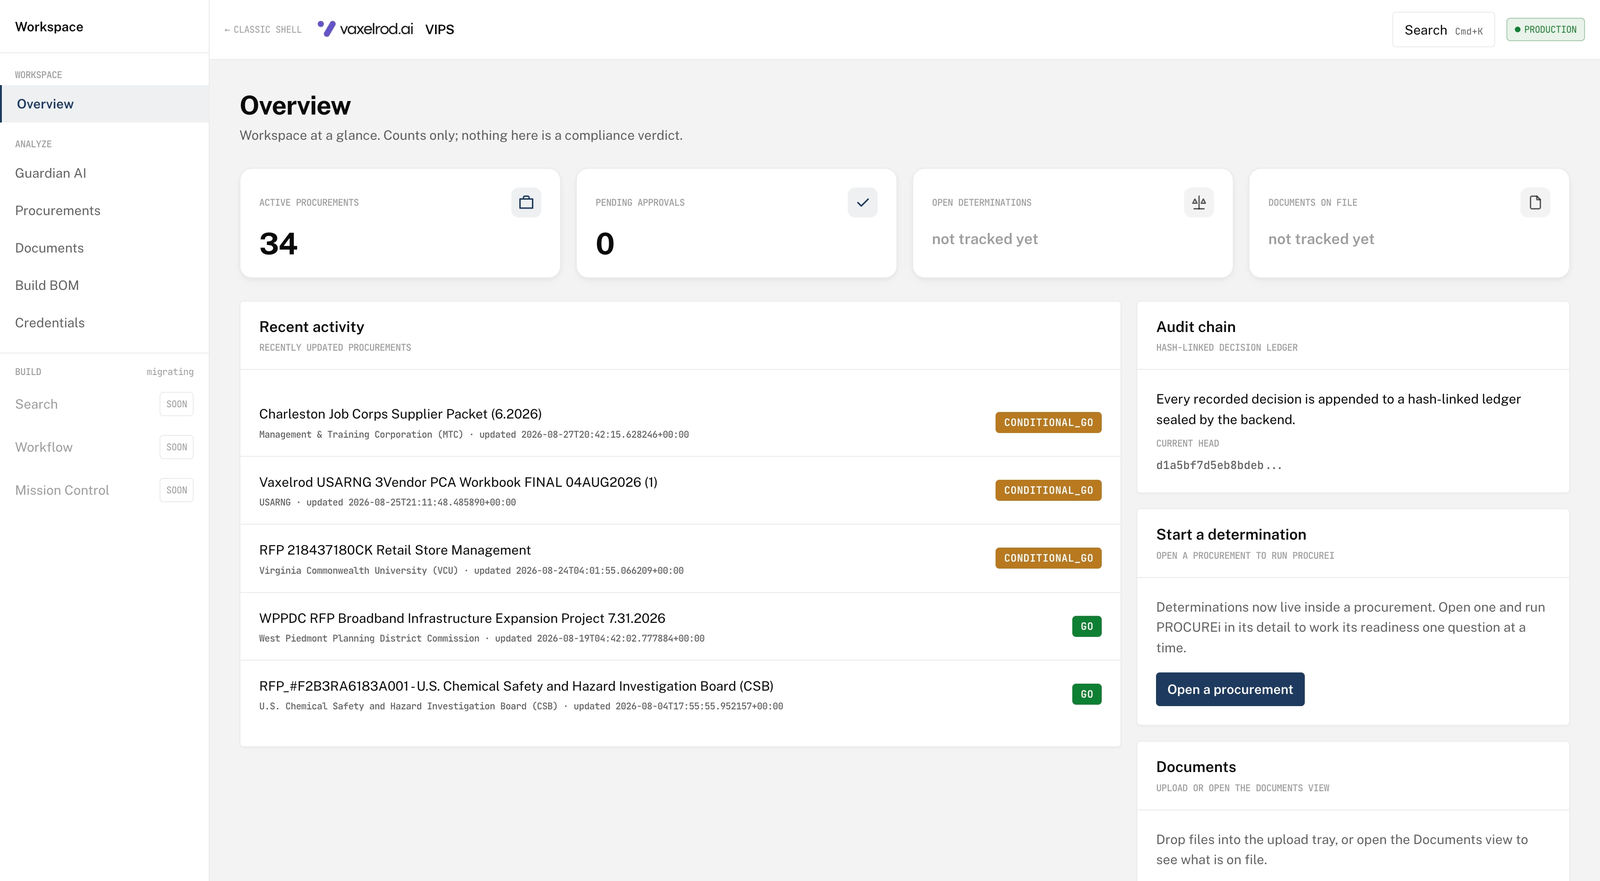1600x881 pixels.
Task: Click the SOON tag beside Workflow
Action: pyautogui.click(x=177, y=447)
